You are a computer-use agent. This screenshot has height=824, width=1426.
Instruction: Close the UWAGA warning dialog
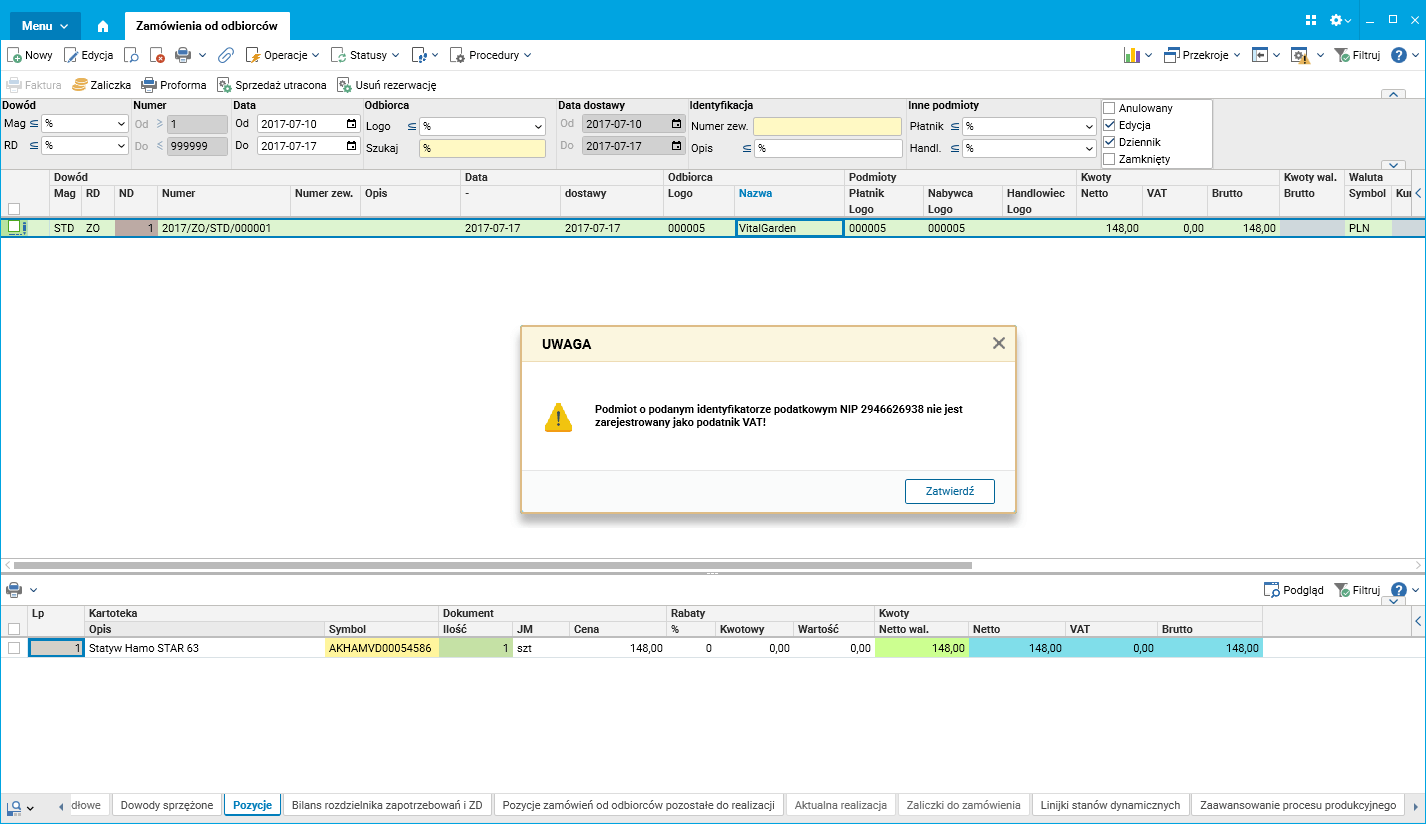[998, 343]
